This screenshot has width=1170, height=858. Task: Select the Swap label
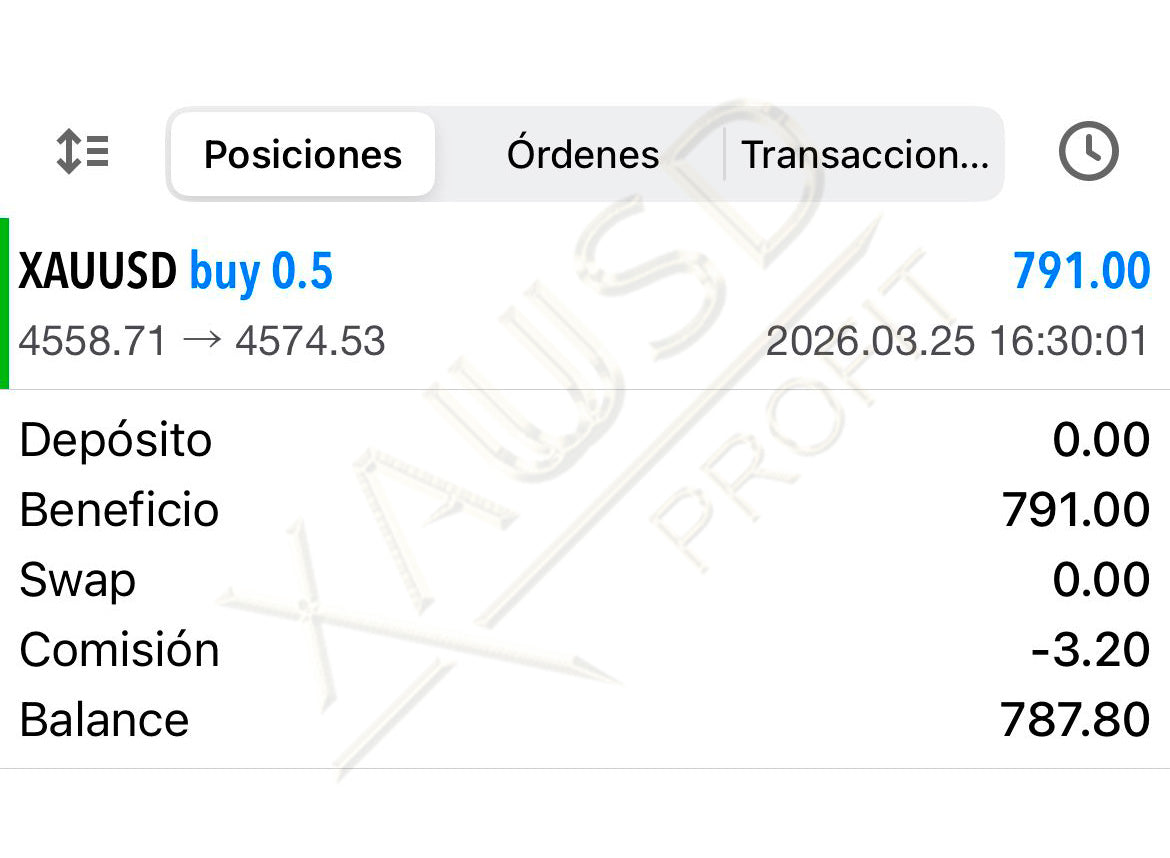point(78,580)
